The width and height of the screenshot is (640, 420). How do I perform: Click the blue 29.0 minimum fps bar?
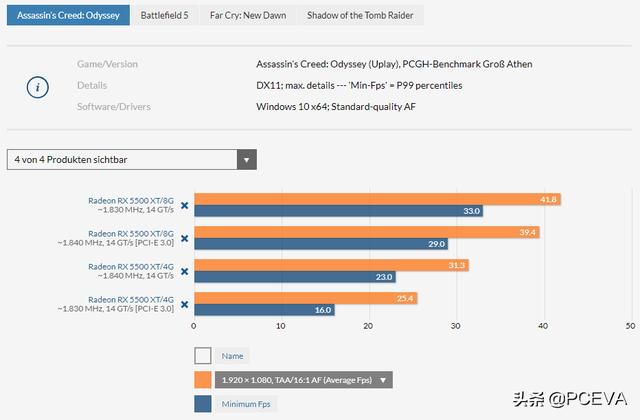(x=321, y=244)
